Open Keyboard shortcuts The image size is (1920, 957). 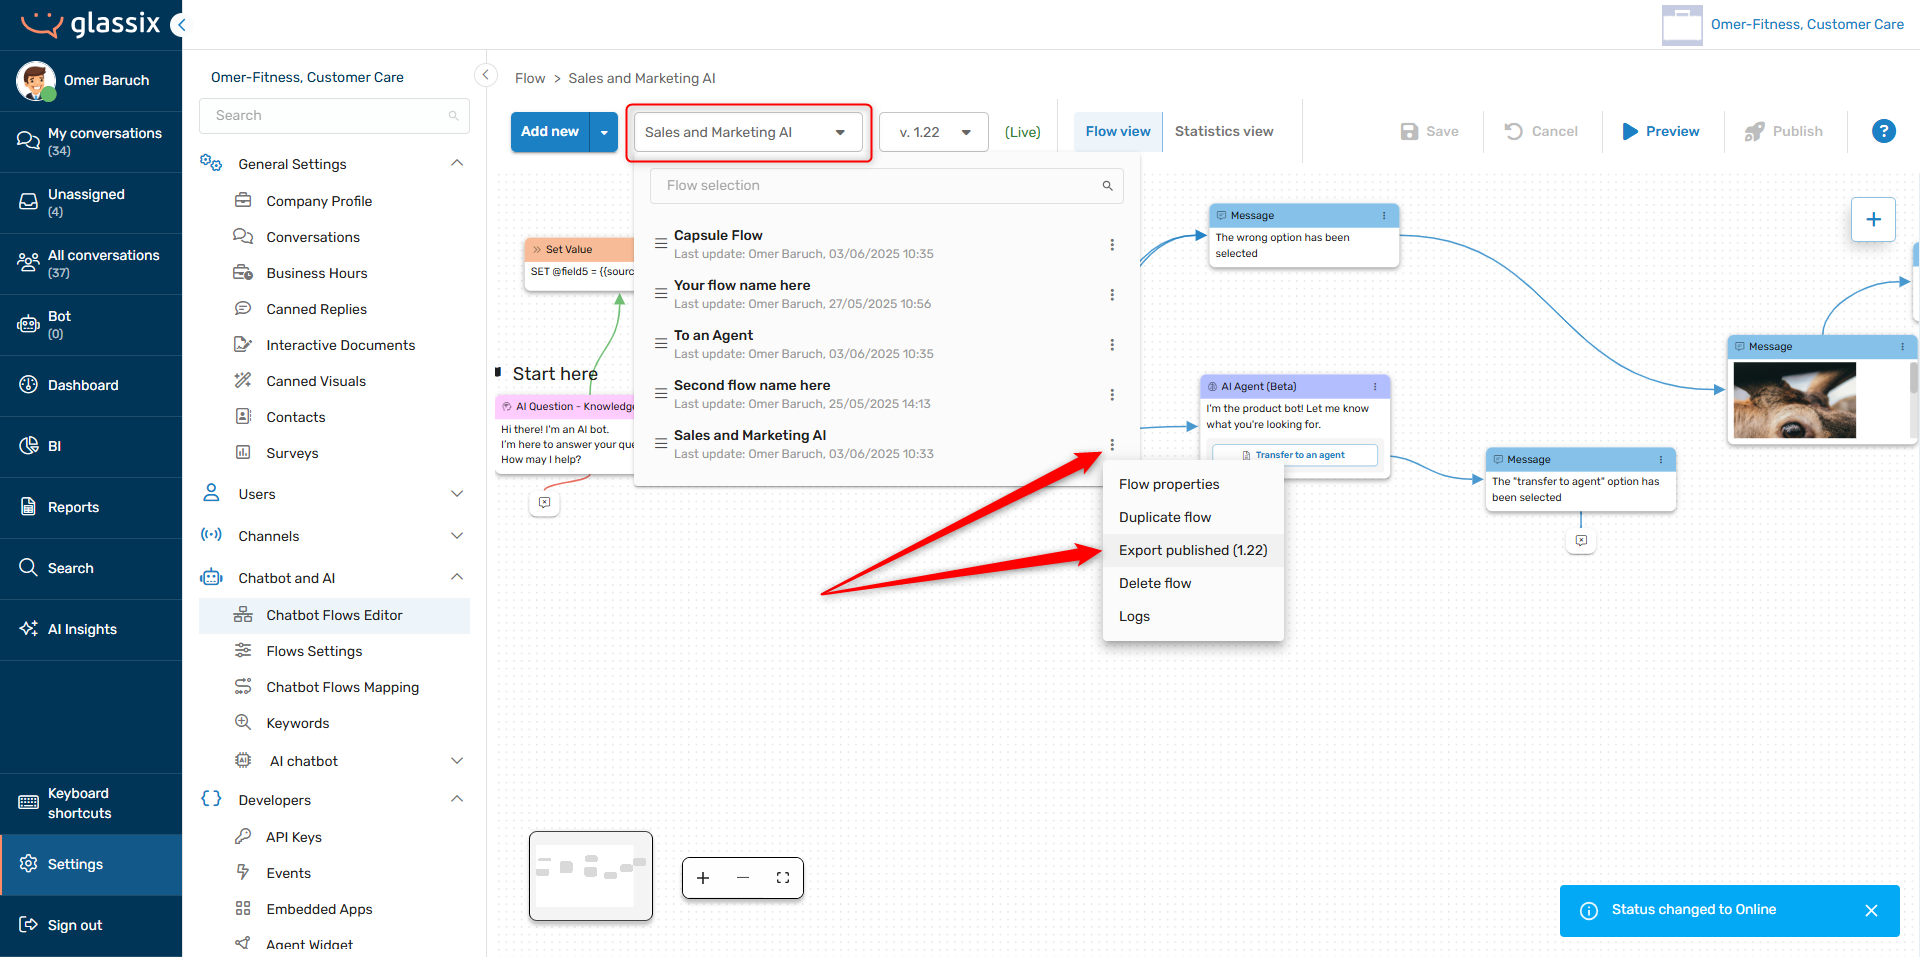coord(91,803)
